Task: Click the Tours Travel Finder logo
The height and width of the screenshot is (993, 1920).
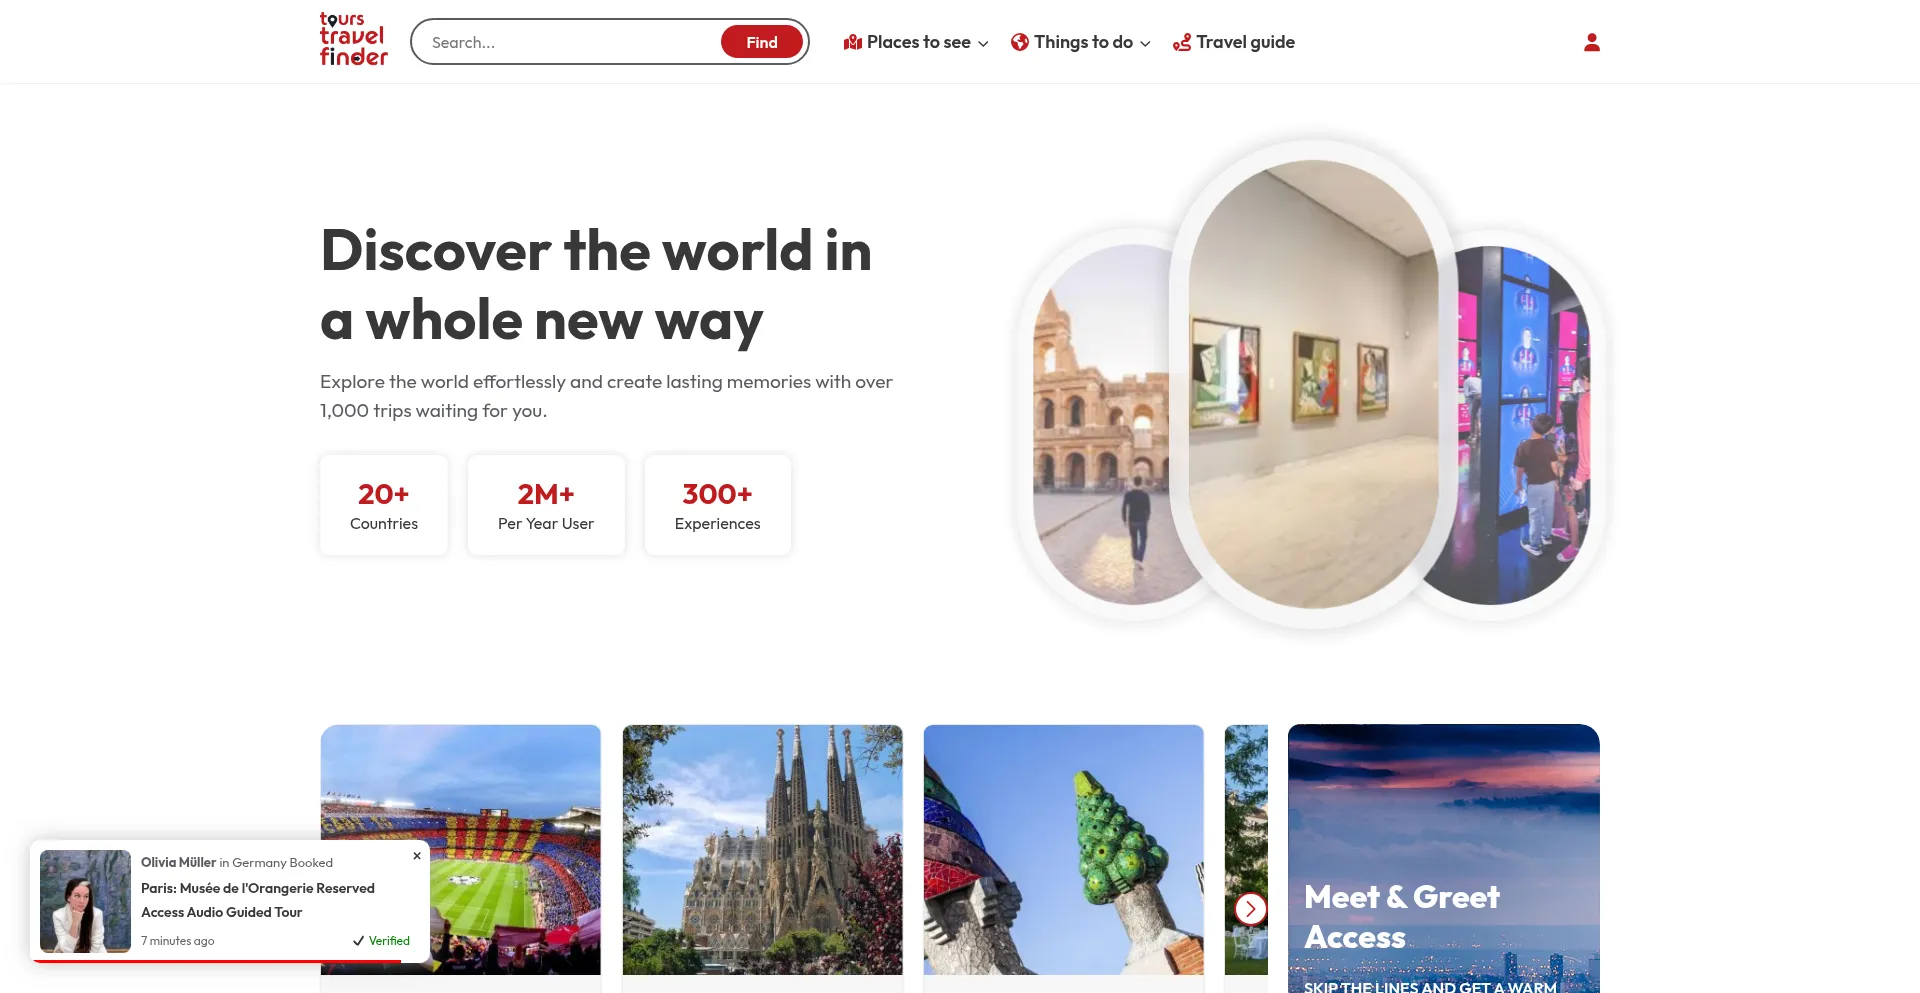Action: pyautogui.click(x=353, y=40)
